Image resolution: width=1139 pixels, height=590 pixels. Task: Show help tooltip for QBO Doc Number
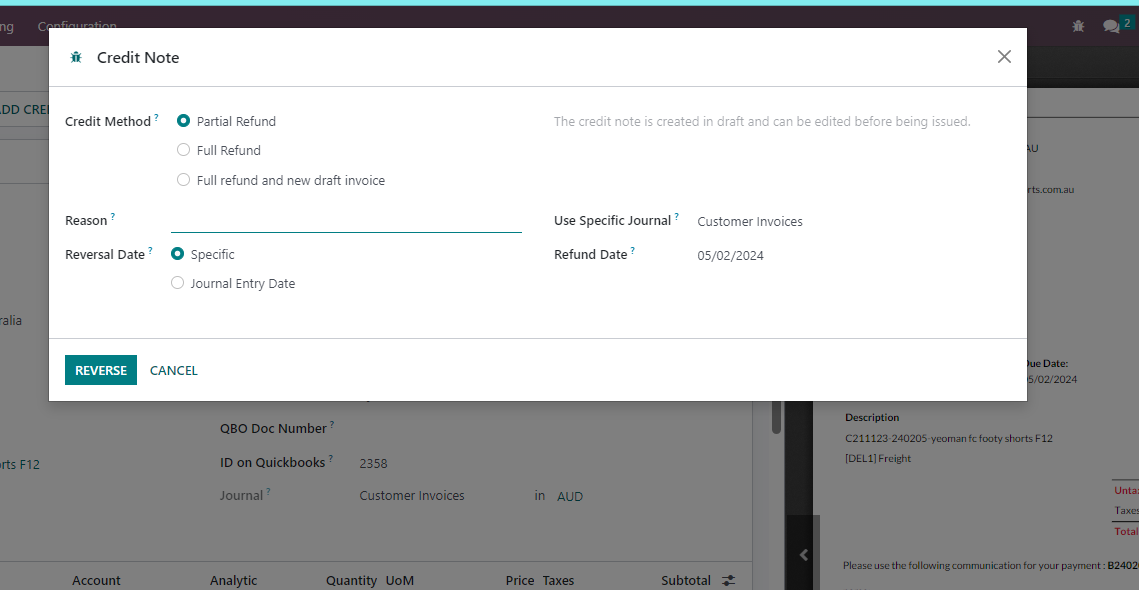point(332,424)
